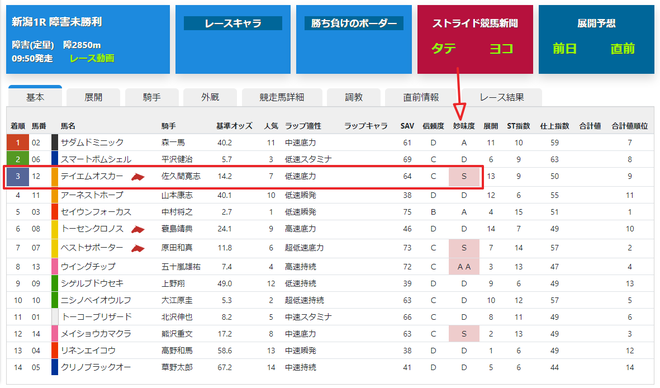The height and width of the screenshot is (388, 660).
Task: Select horse name クリノブラックオー
Action: (x=96, y=367)
